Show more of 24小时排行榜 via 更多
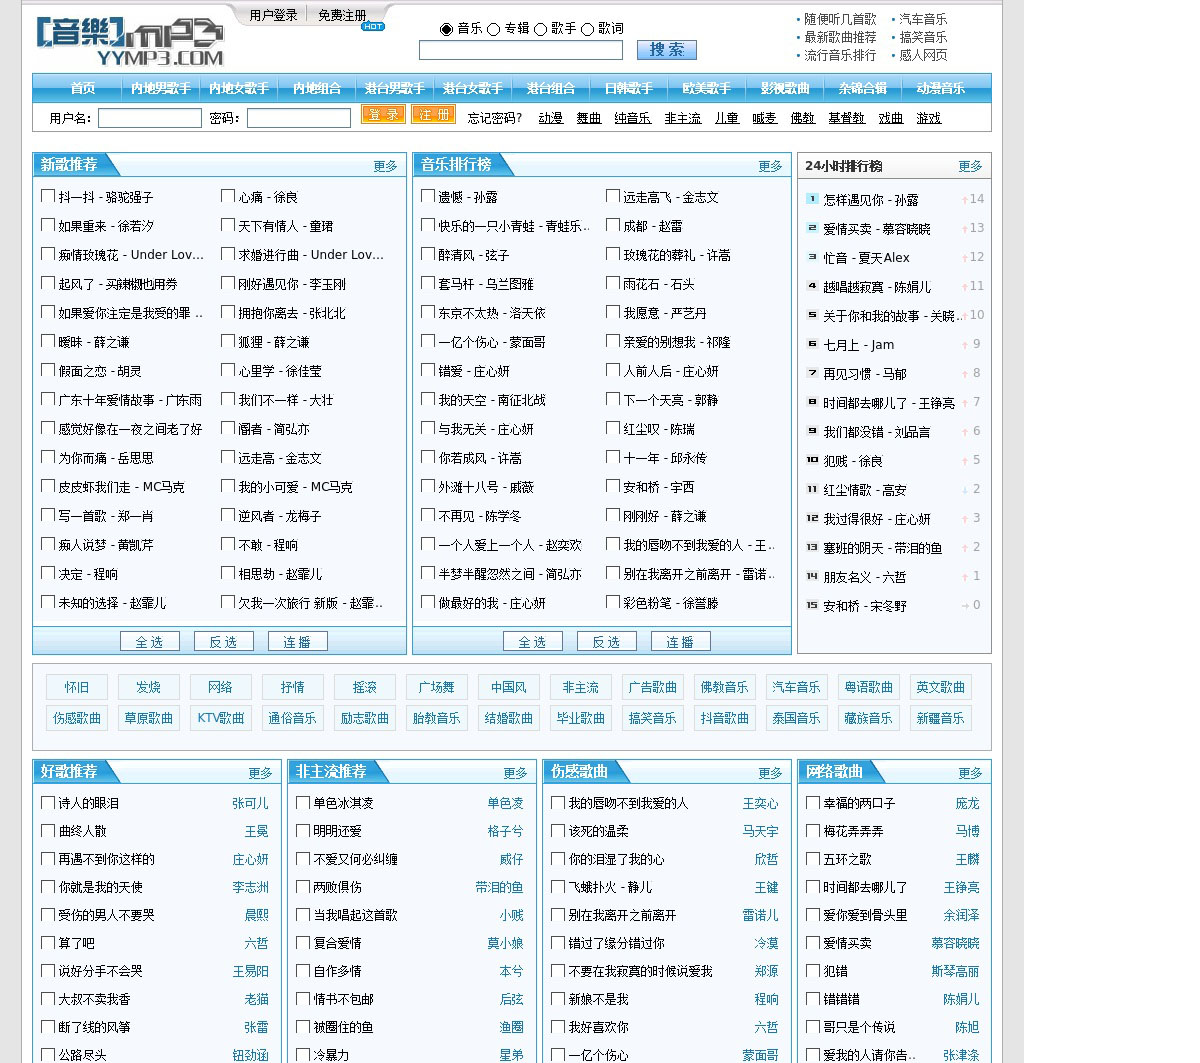This screenshot has width=1200, height=1063. [970, 166]
